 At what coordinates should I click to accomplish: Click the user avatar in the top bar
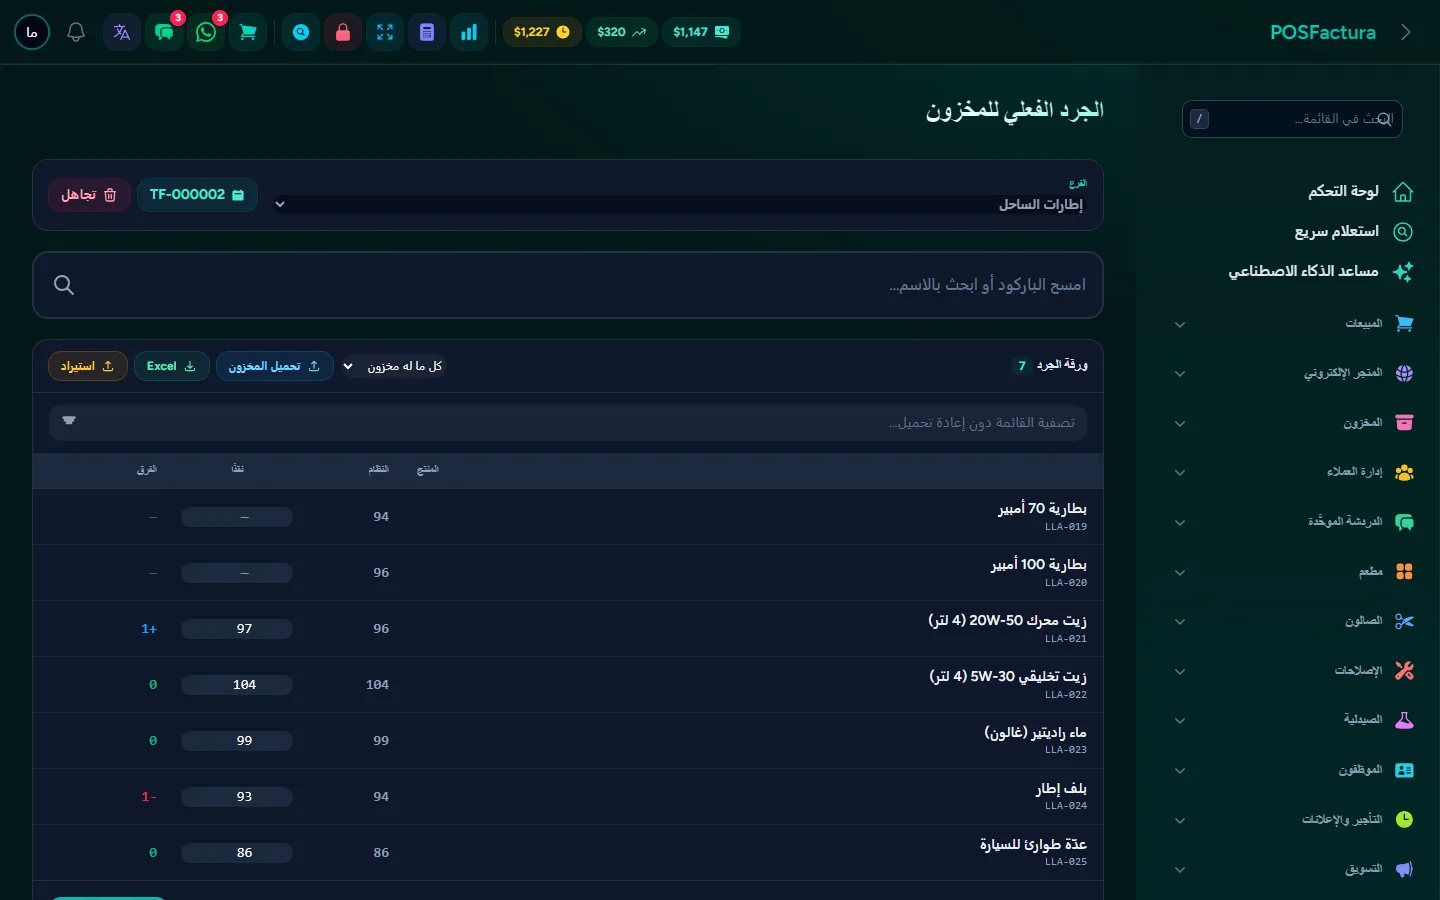(32, 32)
